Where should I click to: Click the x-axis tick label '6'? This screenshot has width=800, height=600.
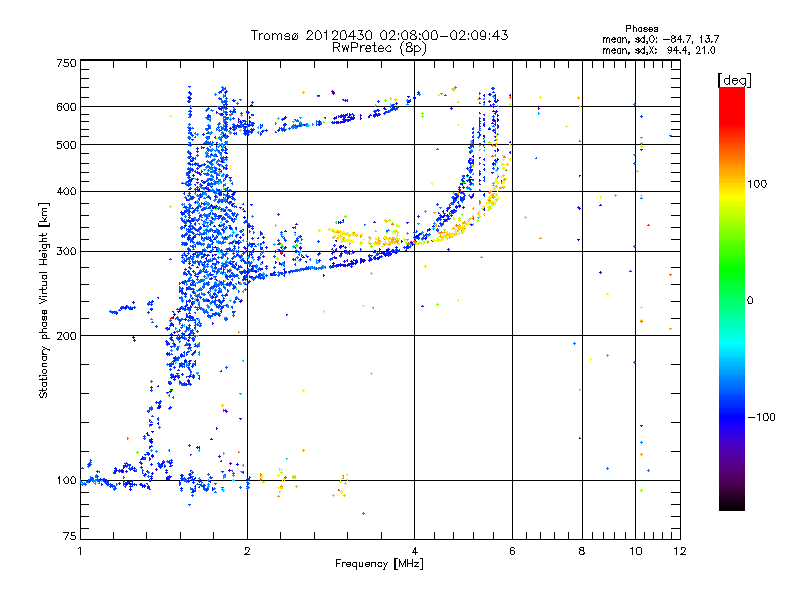(x=512, y=551)
